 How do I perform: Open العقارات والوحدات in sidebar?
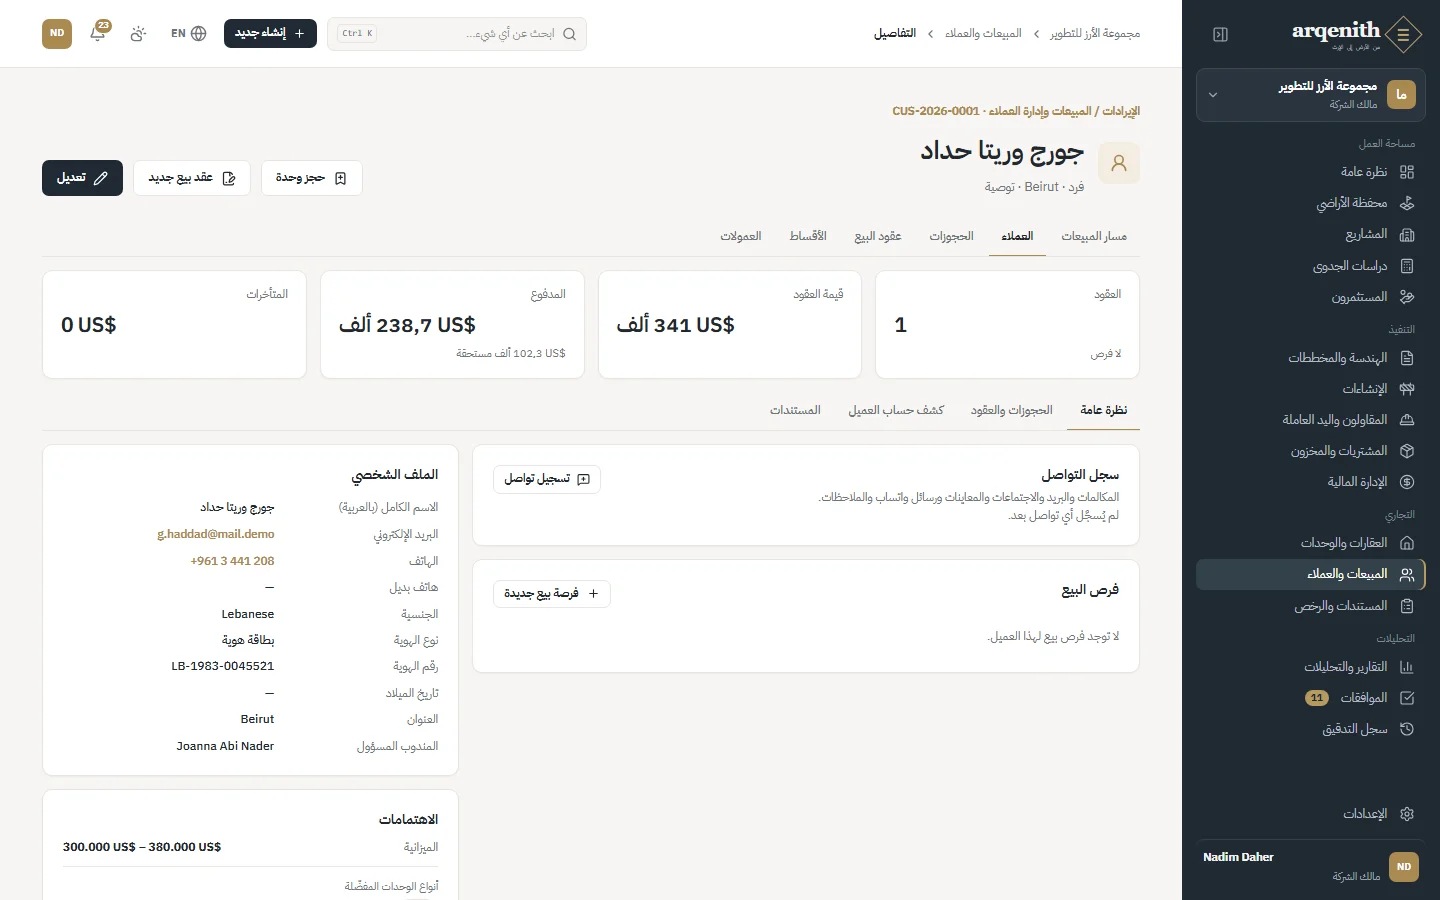1310,543
